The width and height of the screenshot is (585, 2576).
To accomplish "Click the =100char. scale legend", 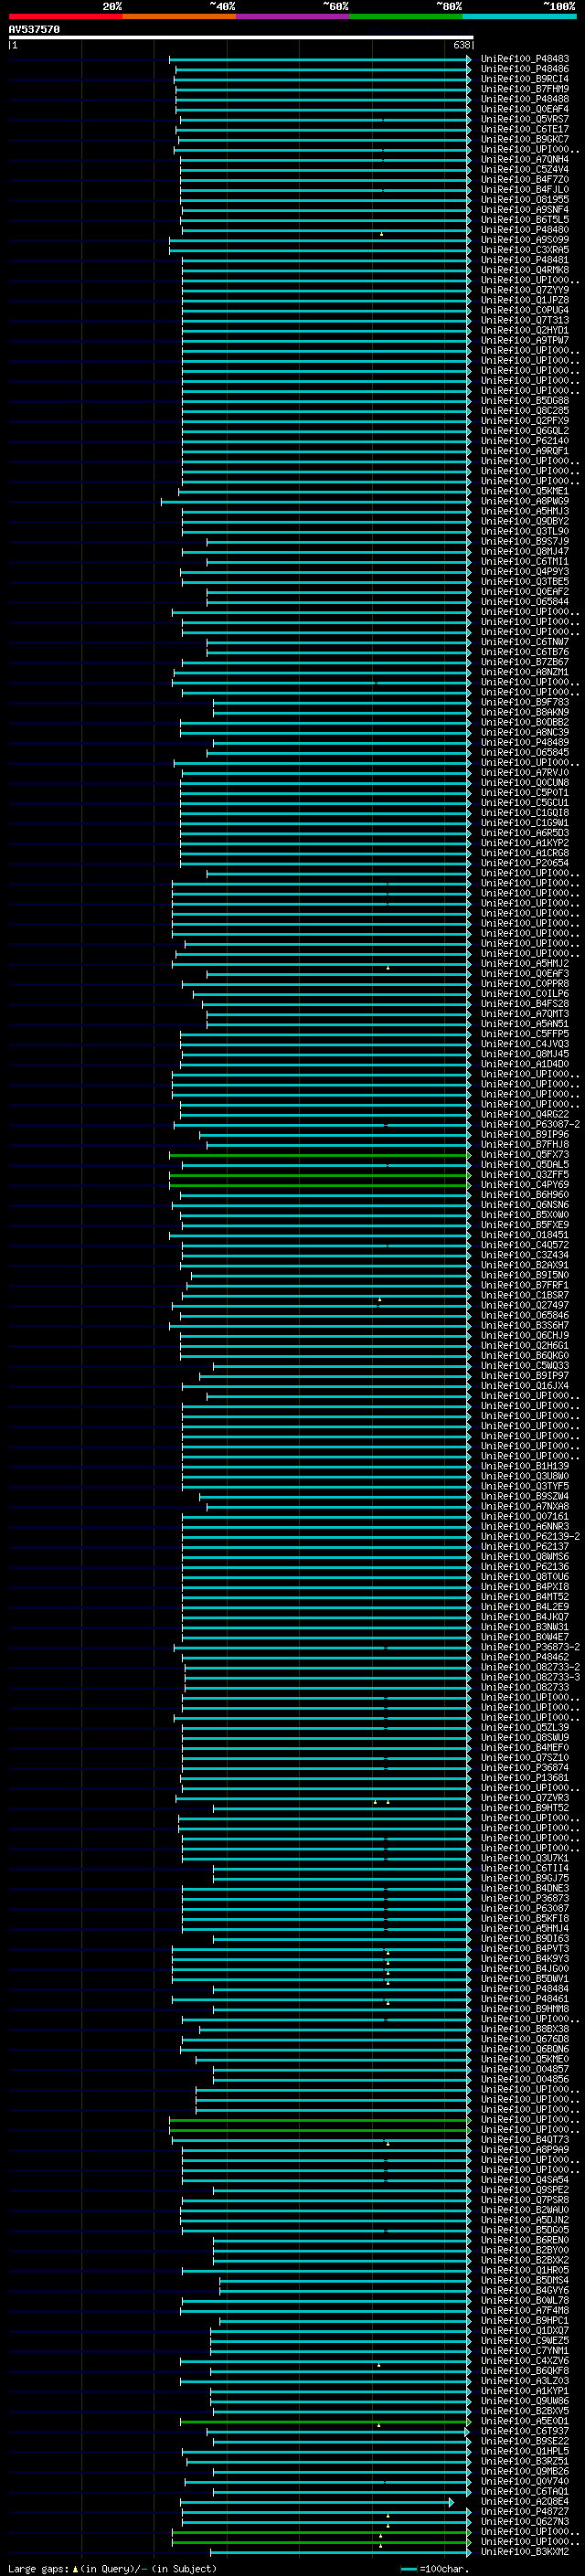I will (x=435, y=2568).
